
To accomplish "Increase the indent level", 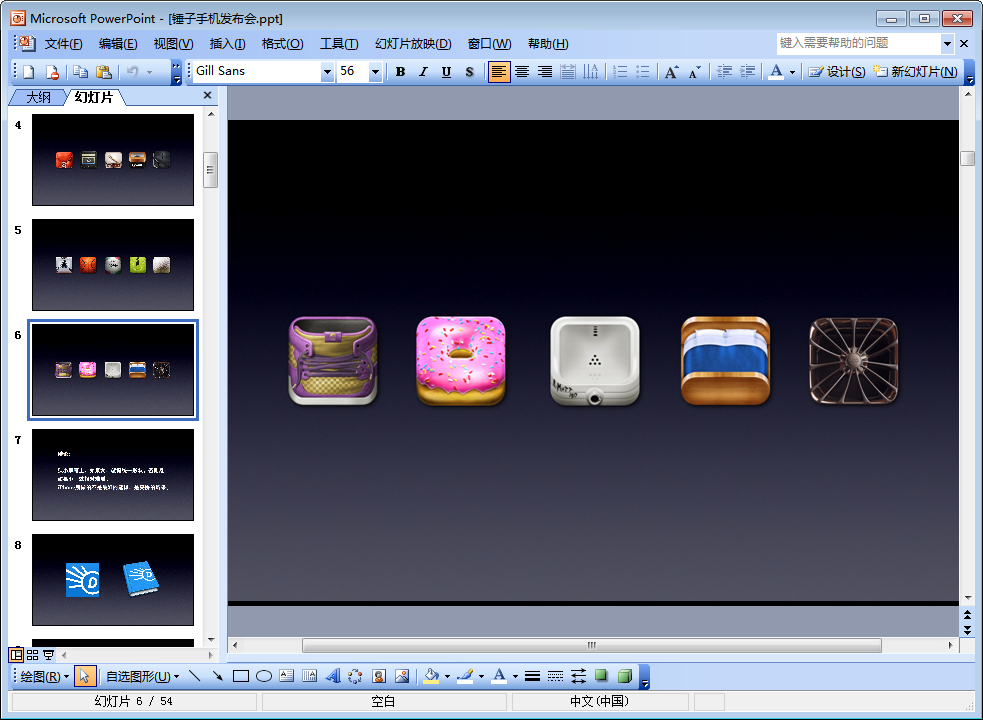I will (747, 71).
